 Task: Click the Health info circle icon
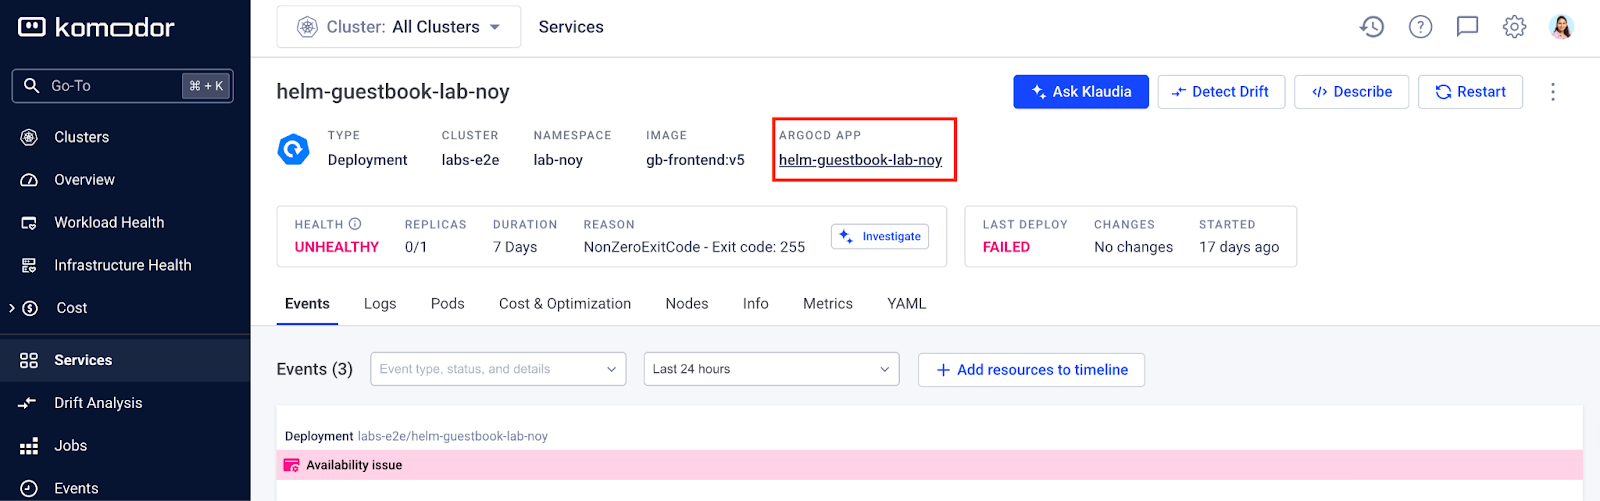pos(355,224)
